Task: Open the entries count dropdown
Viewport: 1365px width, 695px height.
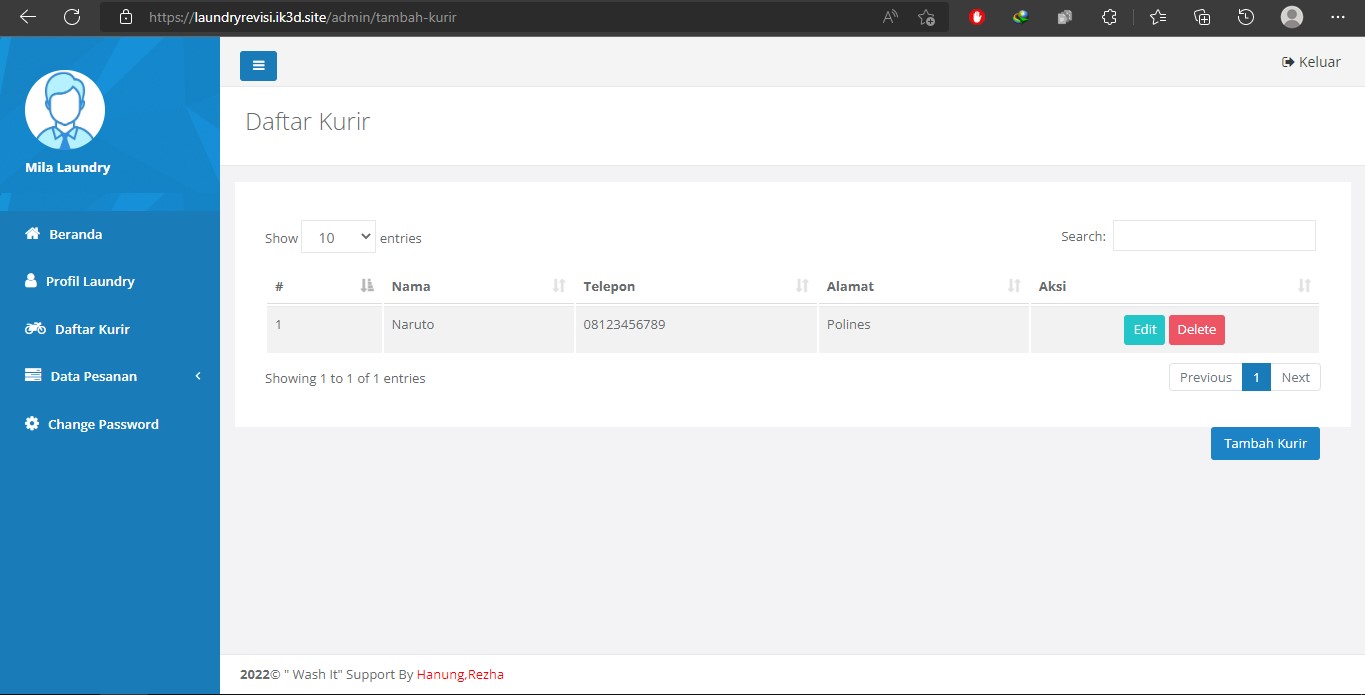Action: pyautogui.click(x=338, y=237)
